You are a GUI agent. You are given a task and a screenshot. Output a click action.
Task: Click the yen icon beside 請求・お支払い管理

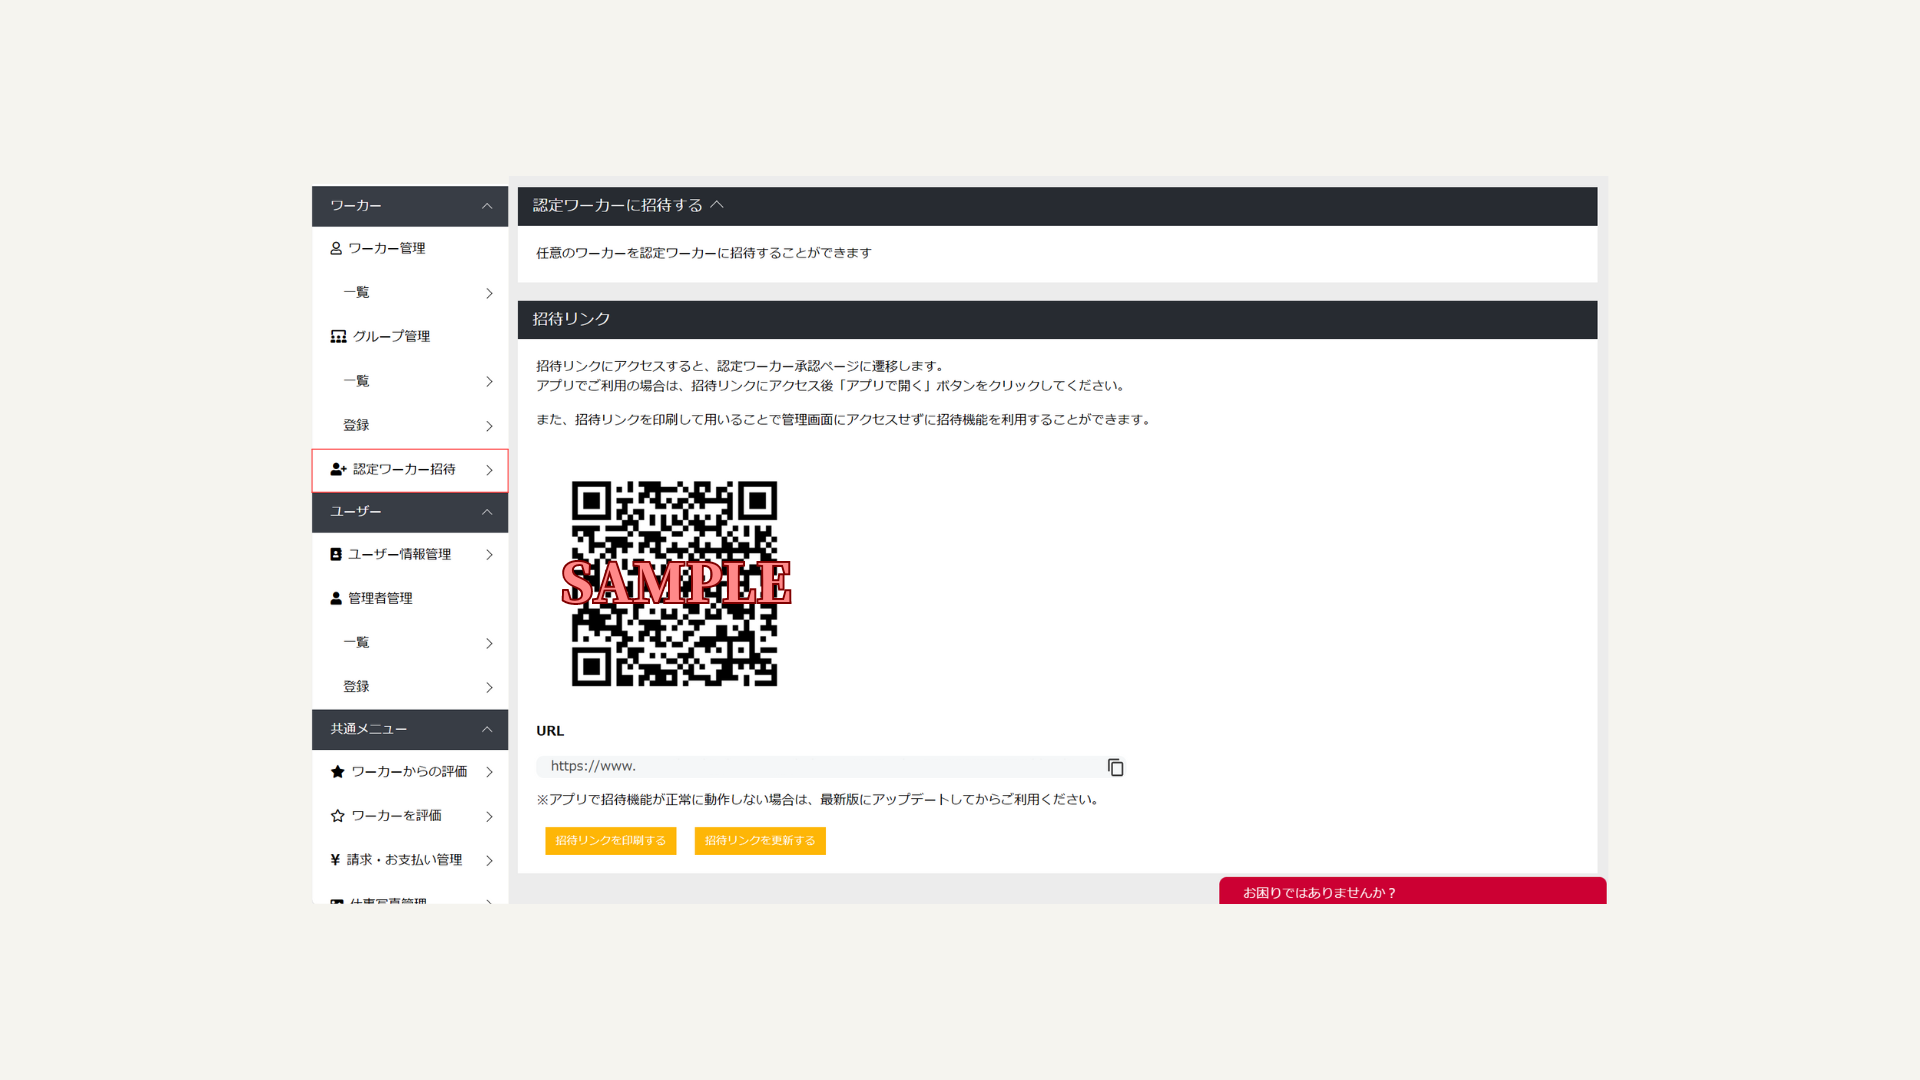(334, 859)
